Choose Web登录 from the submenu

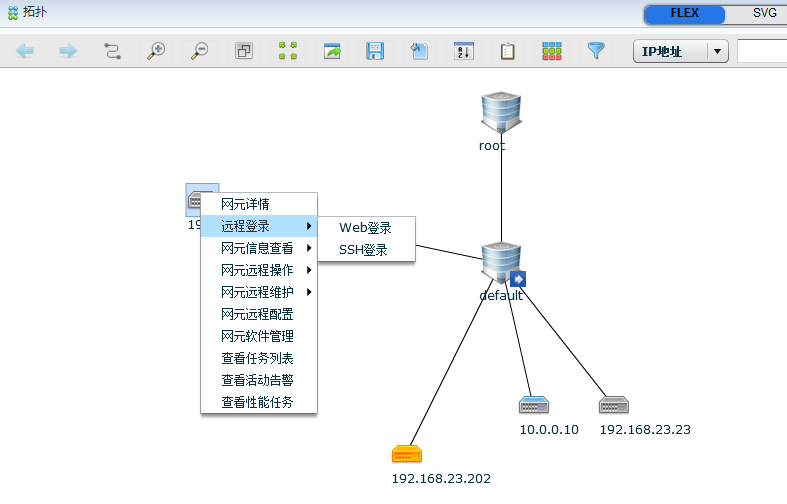[365, 228]
